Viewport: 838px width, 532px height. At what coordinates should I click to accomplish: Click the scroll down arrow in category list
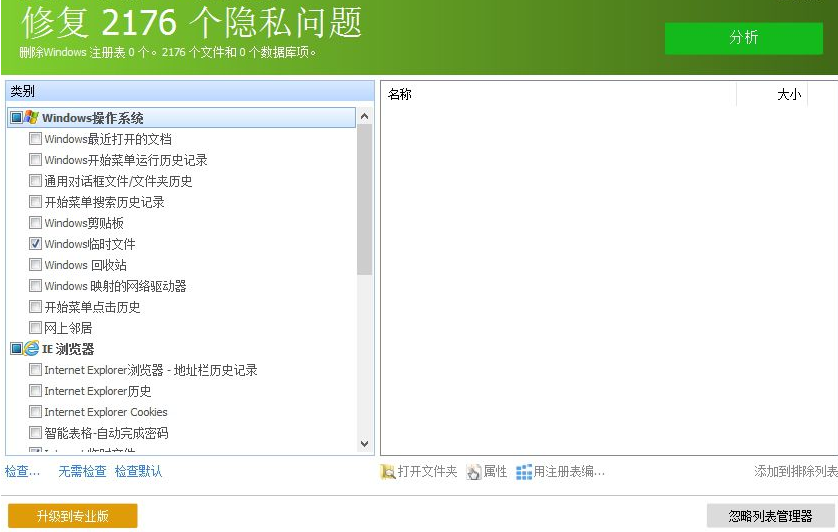pyautogui.click(x=364, y=443)
